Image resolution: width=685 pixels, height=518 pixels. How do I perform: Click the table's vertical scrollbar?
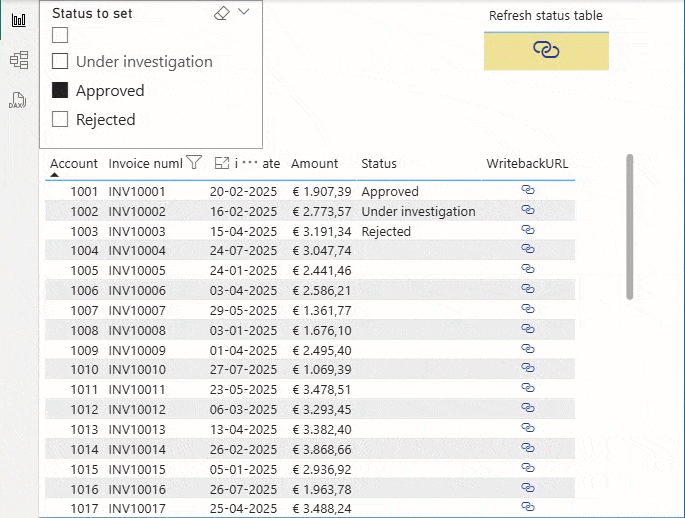[629, 225]
